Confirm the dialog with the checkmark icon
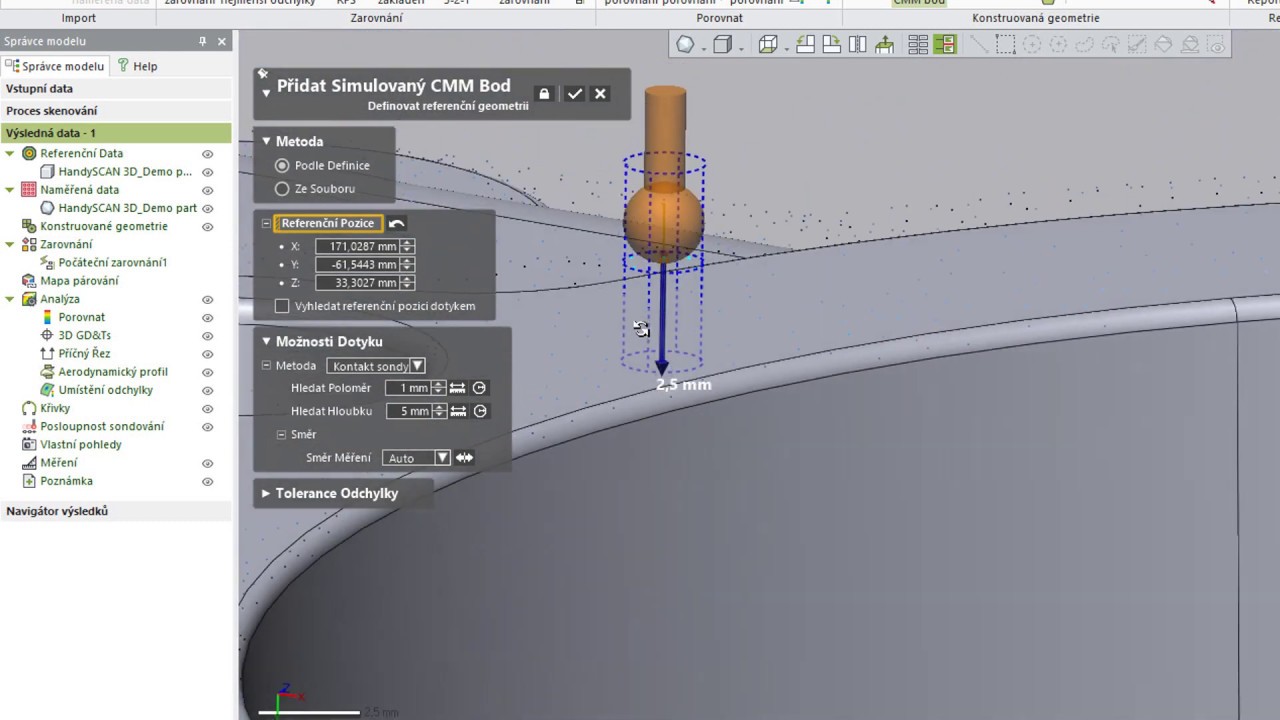1280x720 pixels. [x=574, y=94]
